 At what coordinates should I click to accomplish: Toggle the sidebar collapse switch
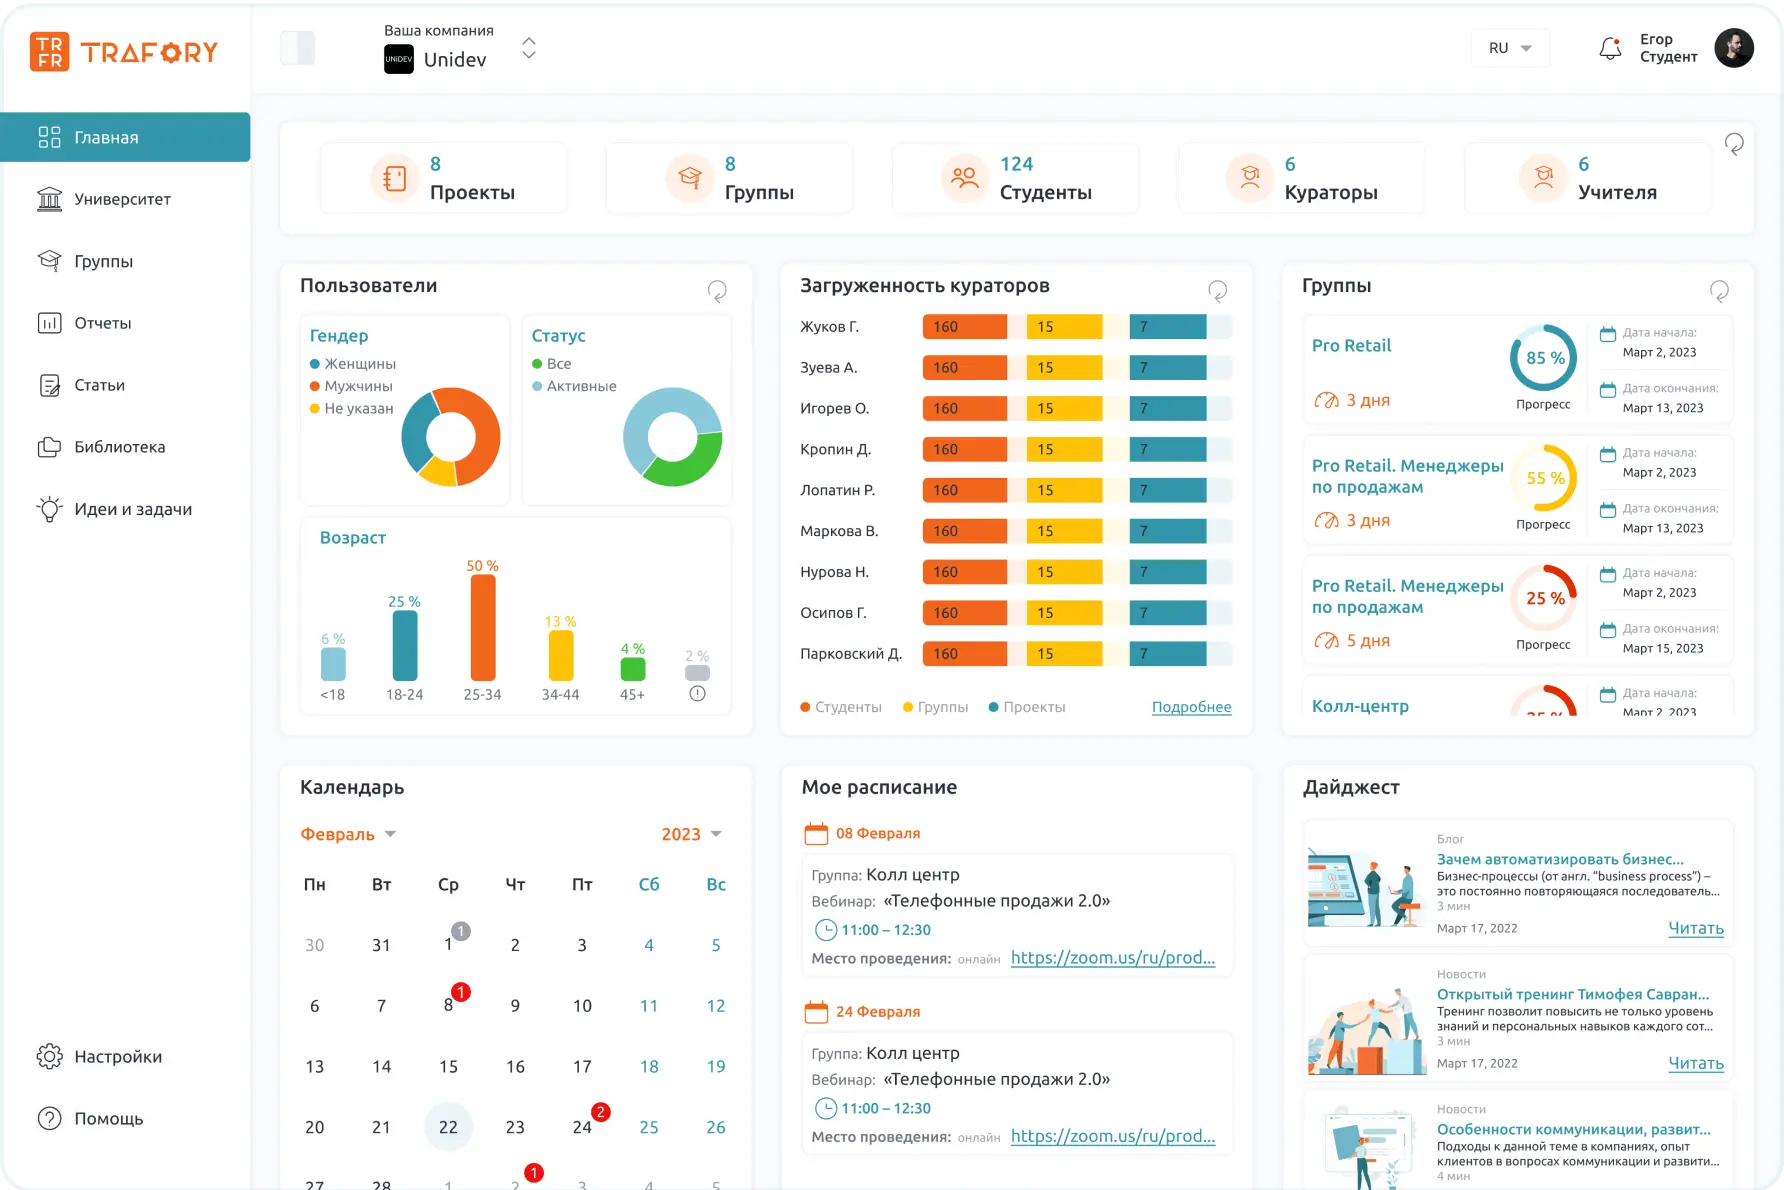(298, 48)
